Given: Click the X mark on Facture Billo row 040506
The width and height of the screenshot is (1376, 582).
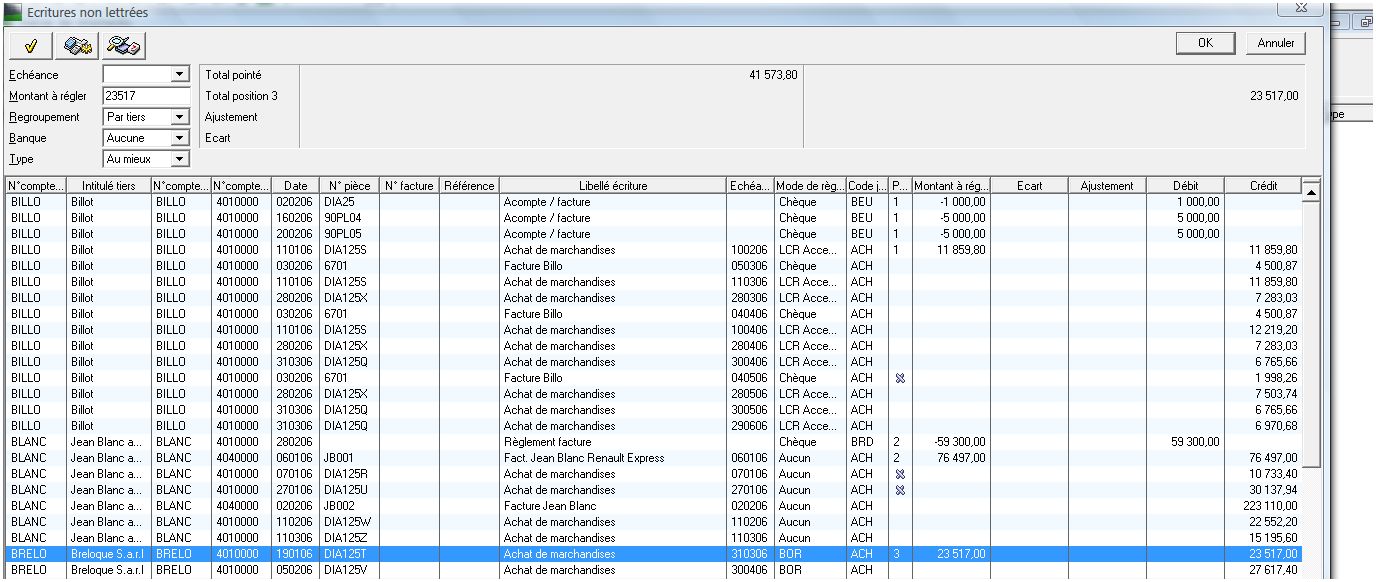Looking at the screenshot, I should pos(900,378).
